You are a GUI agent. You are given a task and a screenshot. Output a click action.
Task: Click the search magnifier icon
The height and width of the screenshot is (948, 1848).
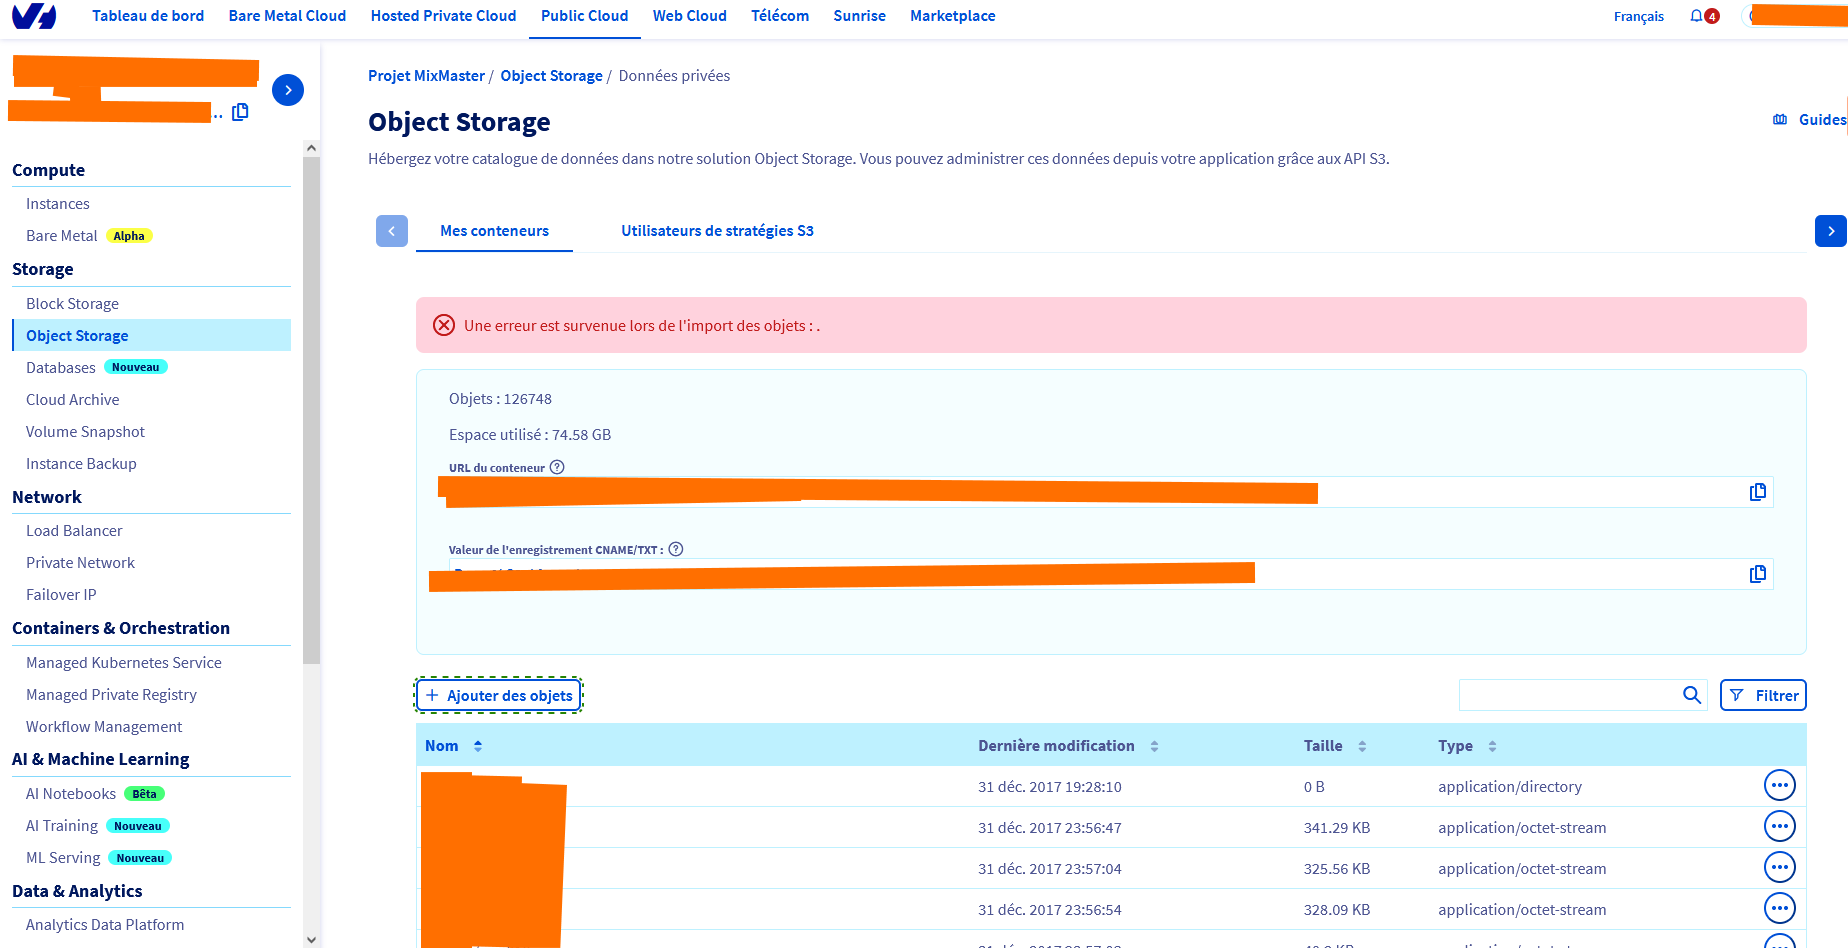point(1691,695)
